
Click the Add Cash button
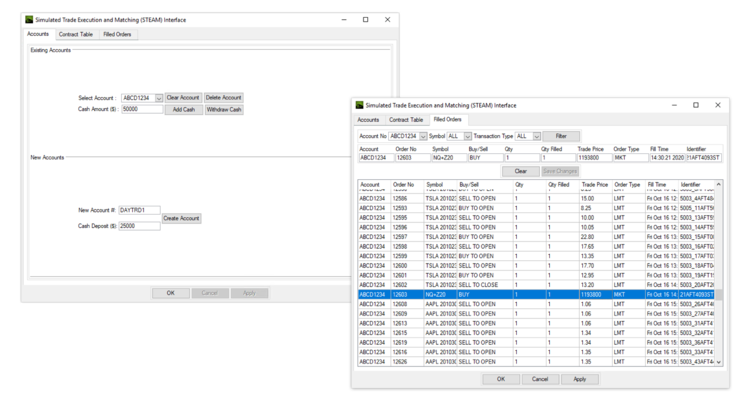[x=184, y=110]
